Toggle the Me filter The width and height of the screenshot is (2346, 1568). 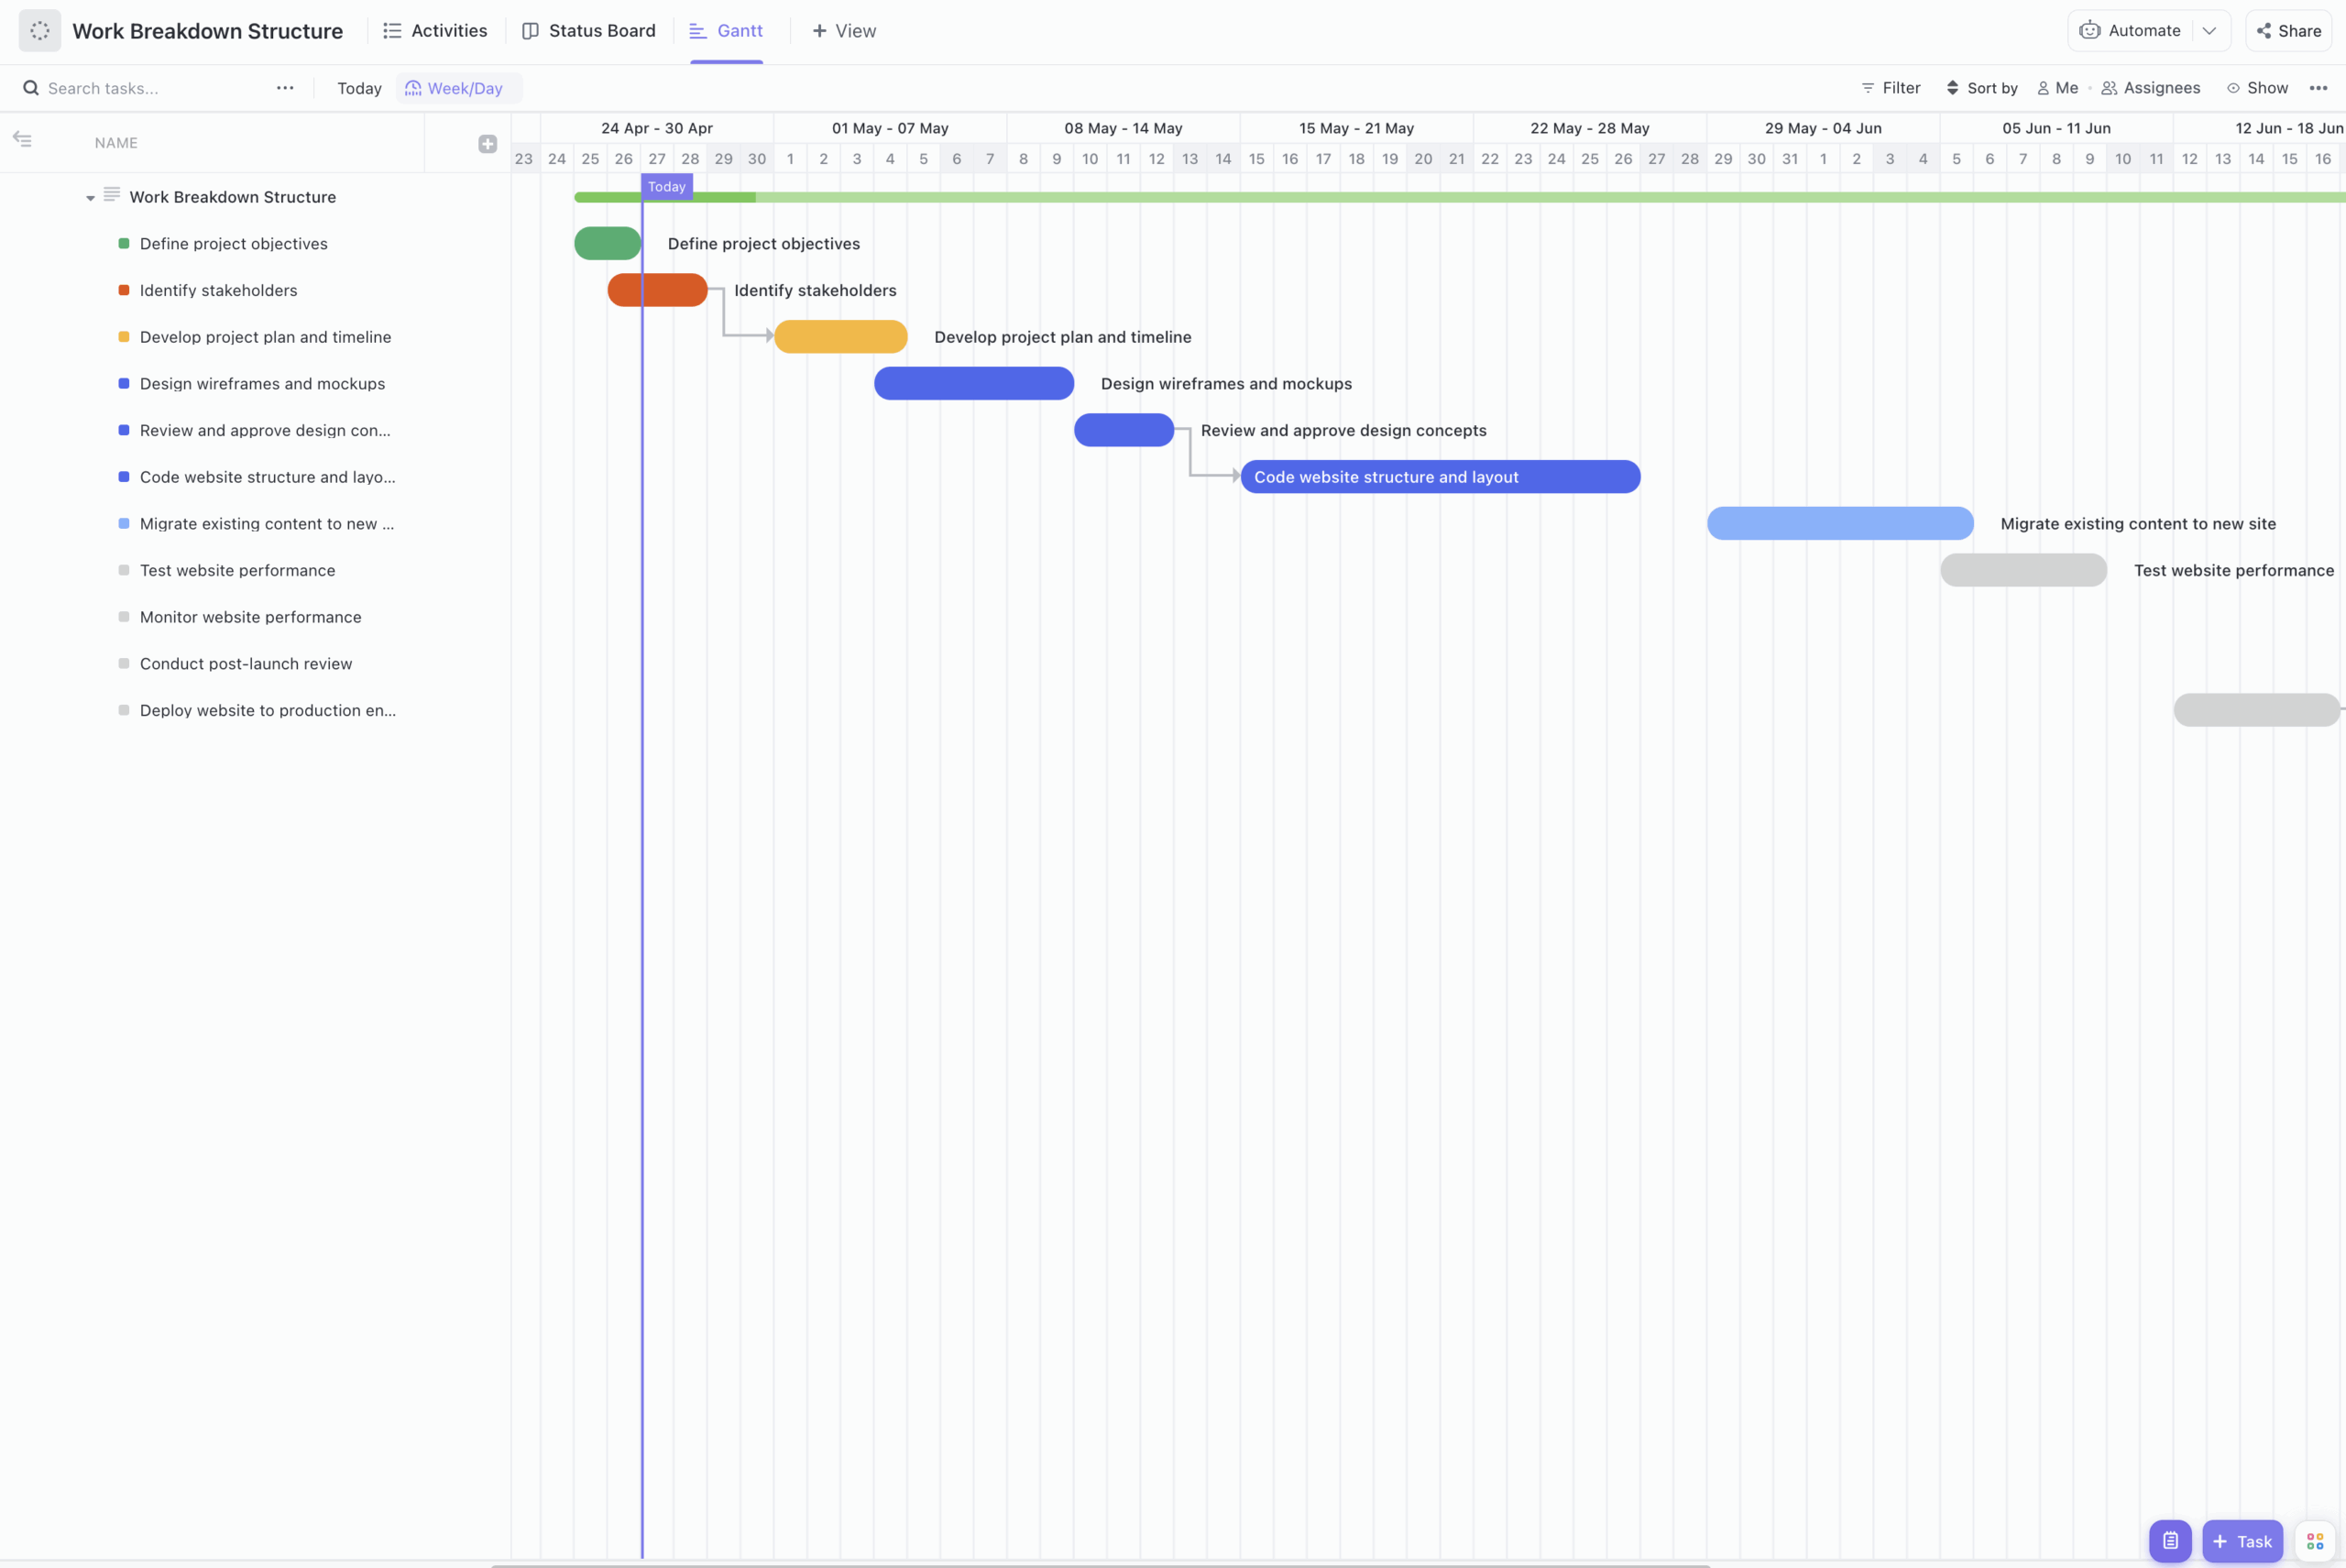2057,88
